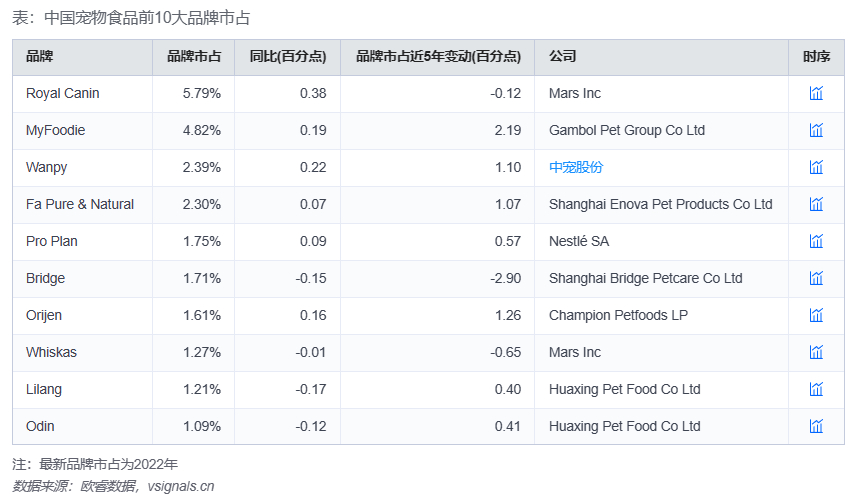Screen dimensions: 856x504
Task: View the Whiskas time series chart
Action: [x=816, y=352]
